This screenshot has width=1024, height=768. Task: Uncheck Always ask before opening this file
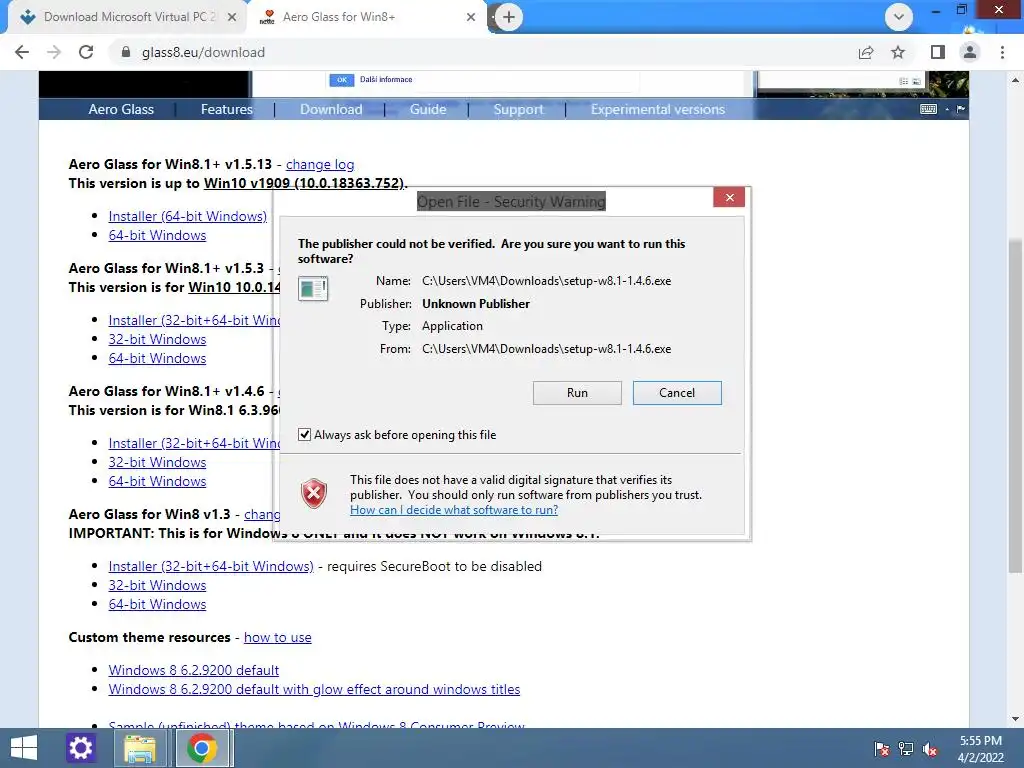coord(304,434)
